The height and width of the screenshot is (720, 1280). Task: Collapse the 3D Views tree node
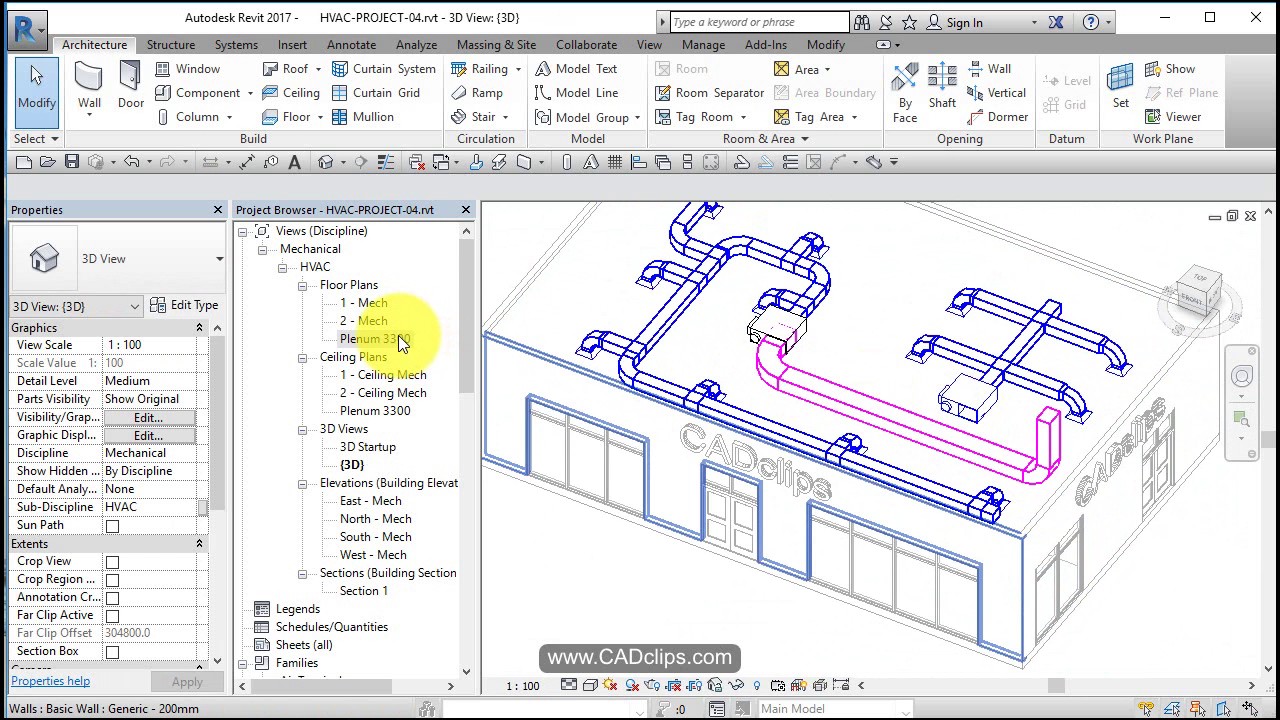pyautogui.click(x=303, y=430)
